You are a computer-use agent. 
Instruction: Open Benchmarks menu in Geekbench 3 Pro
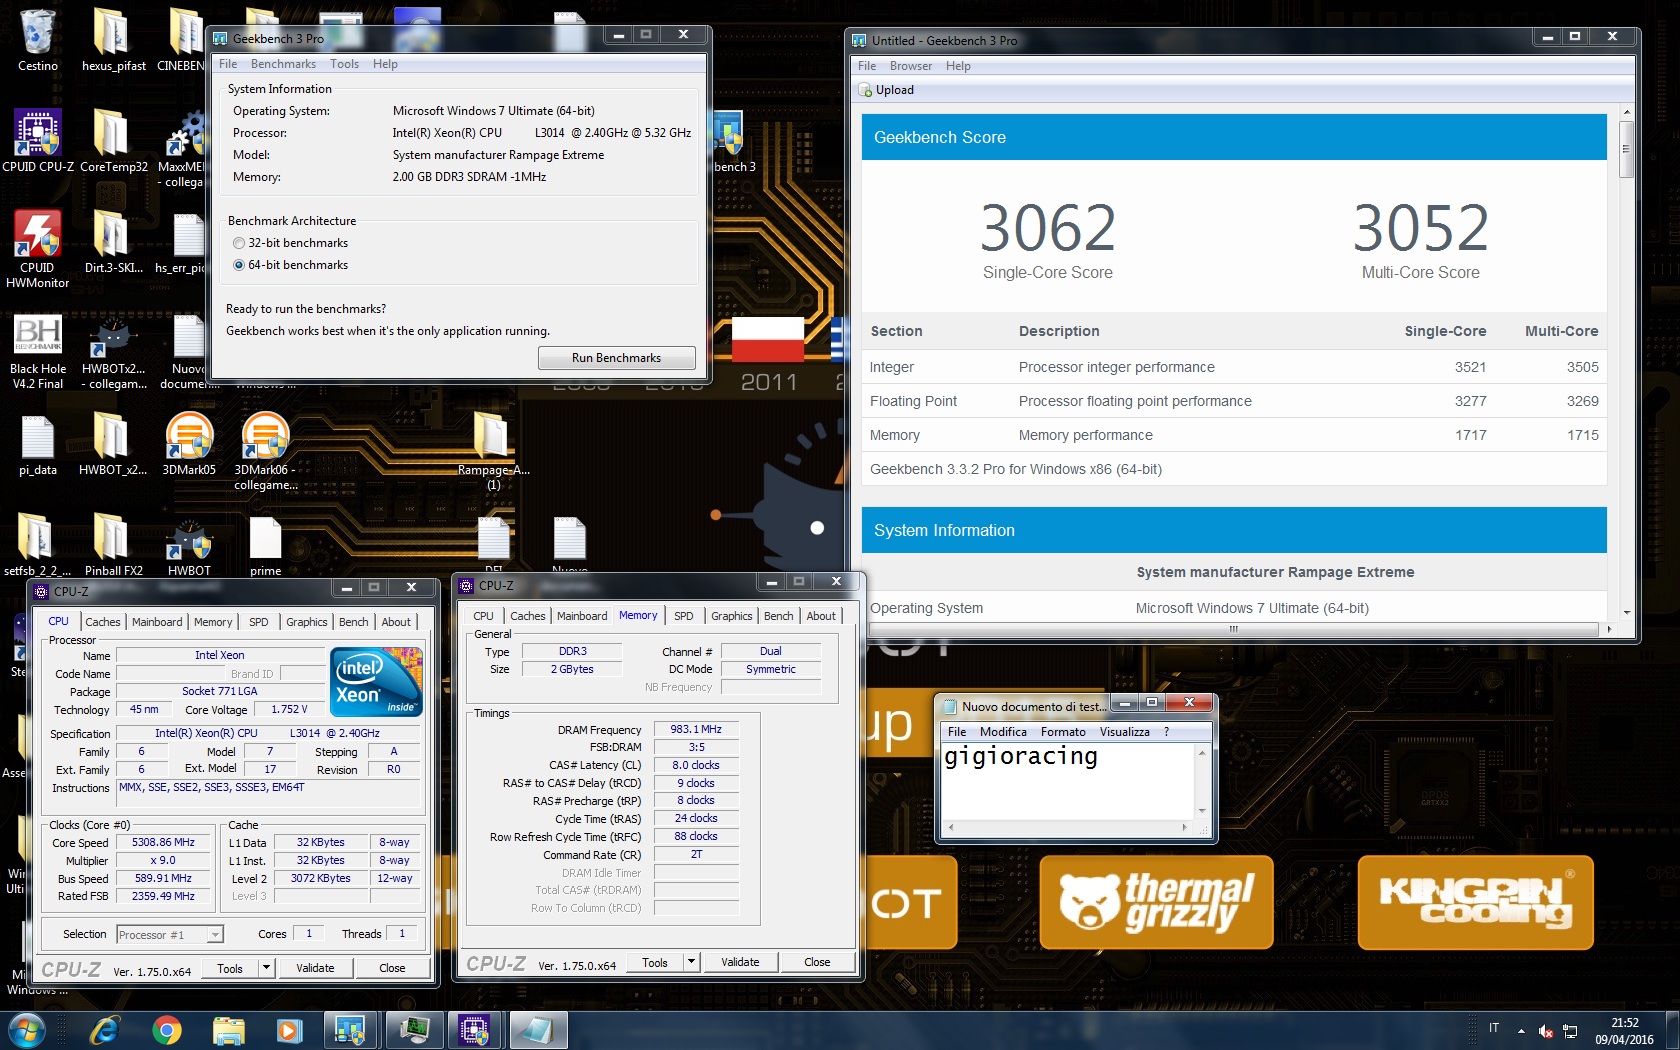pos(283,64)
